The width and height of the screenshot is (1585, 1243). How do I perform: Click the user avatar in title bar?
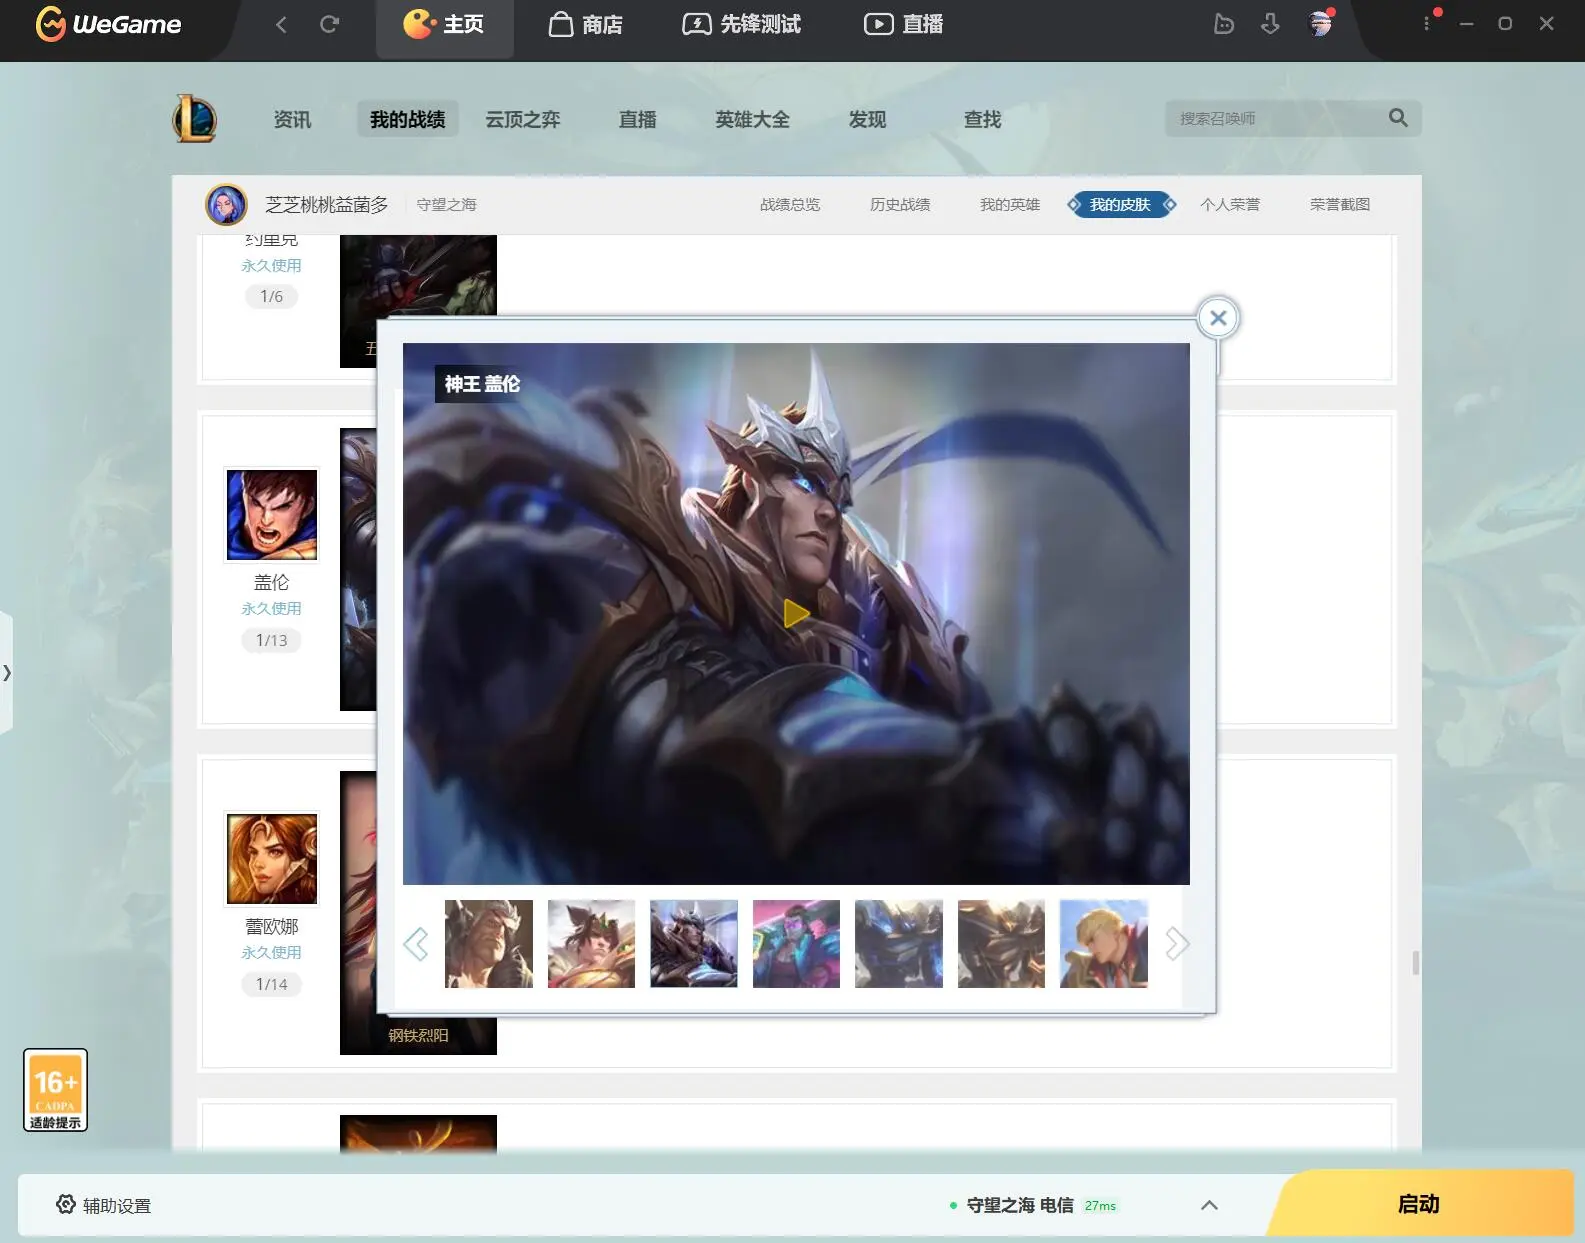coord(1321,23)
